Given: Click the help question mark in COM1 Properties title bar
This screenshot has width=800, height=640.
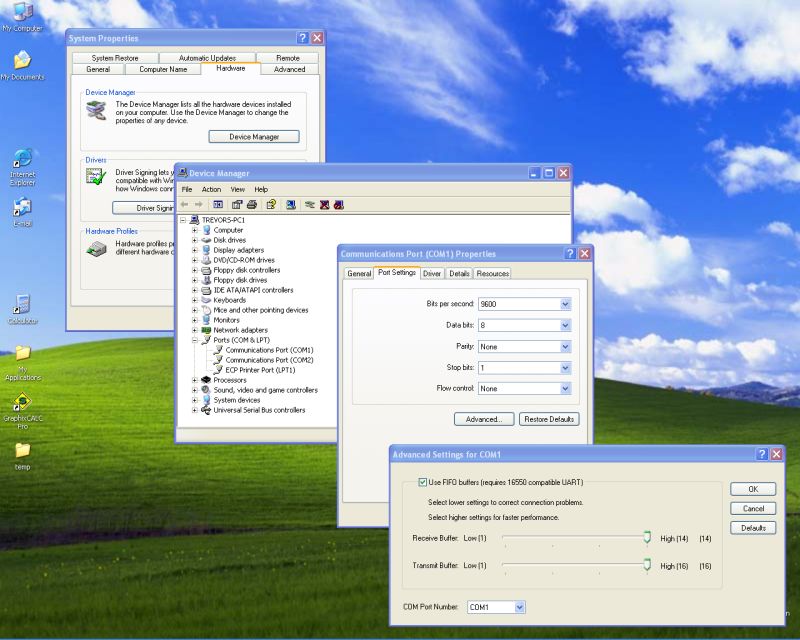Looking at the screenshot, I should coord(570,253).
